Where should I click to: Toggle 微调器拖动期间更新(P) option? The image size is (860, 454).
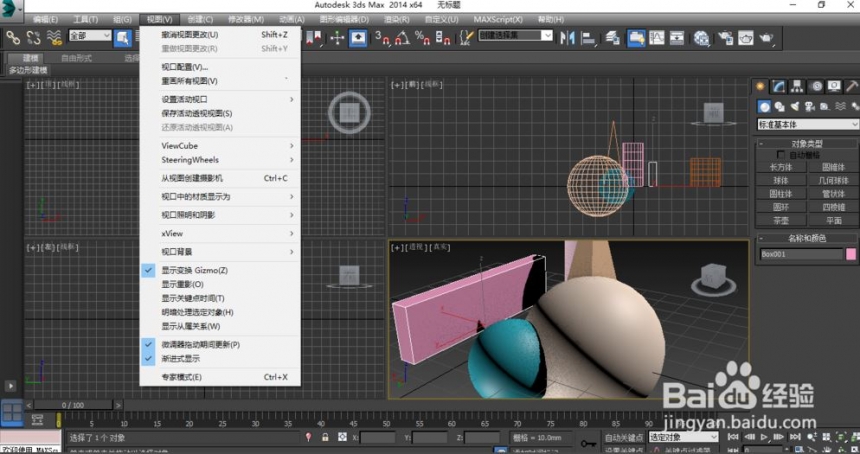point(220,344)
